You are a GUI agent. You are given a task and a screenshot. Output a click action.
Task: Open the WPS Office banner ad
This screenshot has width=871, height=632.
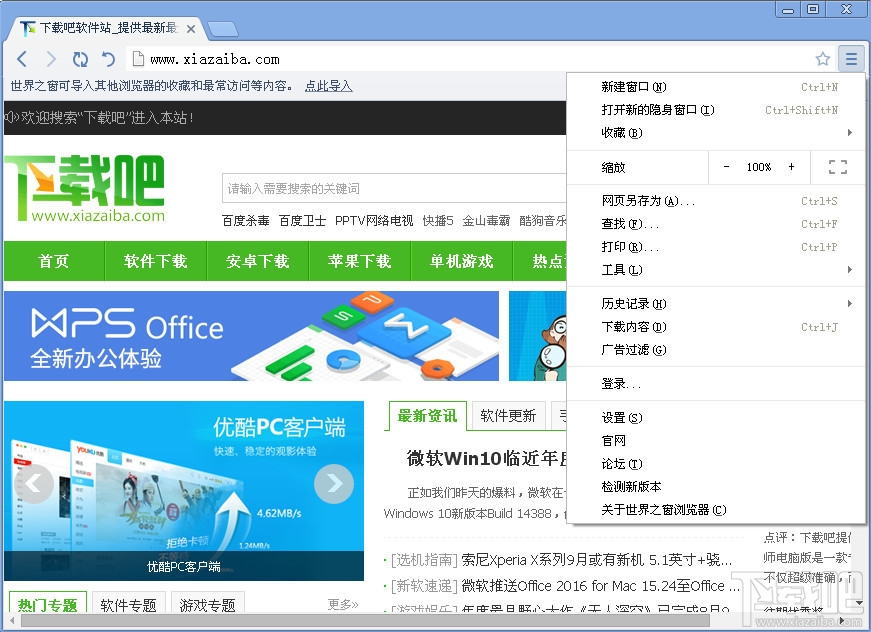[x=252, y=336]
